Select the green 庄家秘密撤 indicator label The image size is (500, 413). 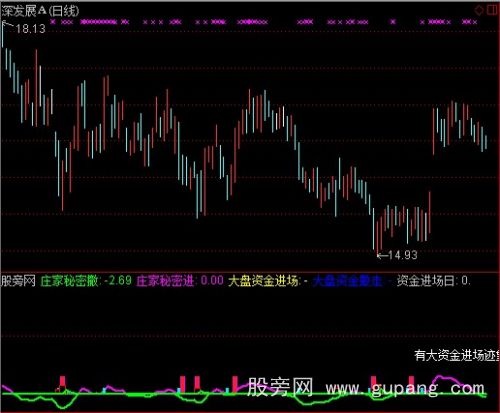86,281
